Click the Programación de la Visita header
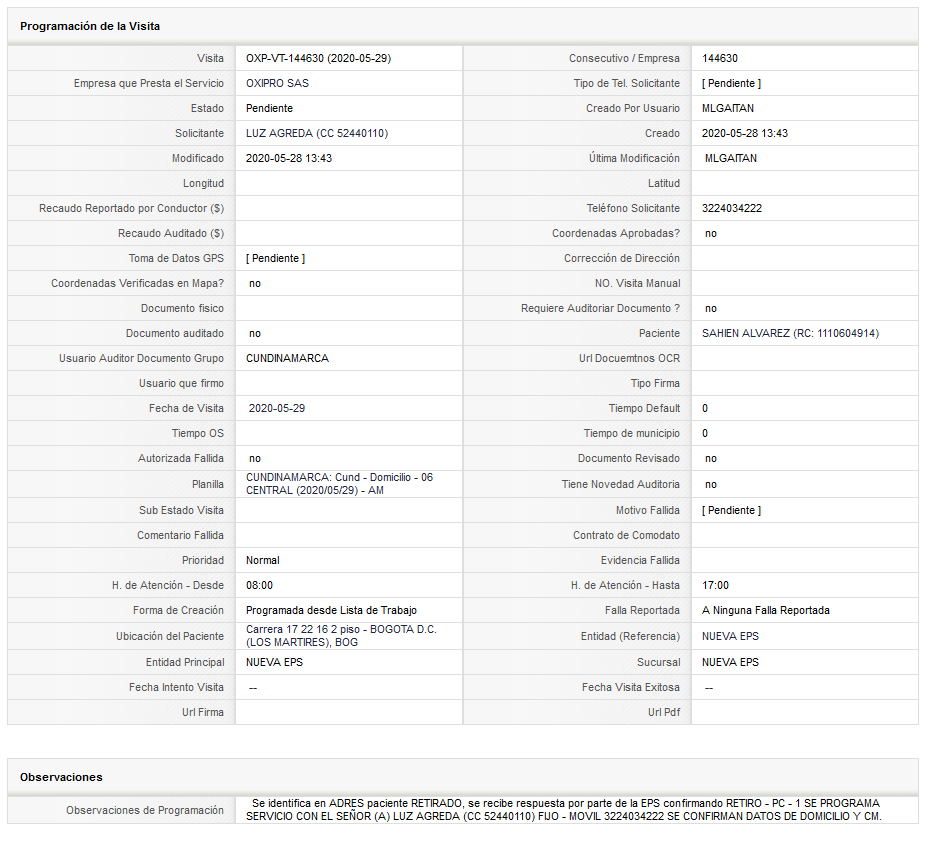Image resolution: width=929 pixels, height=843 pixels. click(x=90, y=26)
